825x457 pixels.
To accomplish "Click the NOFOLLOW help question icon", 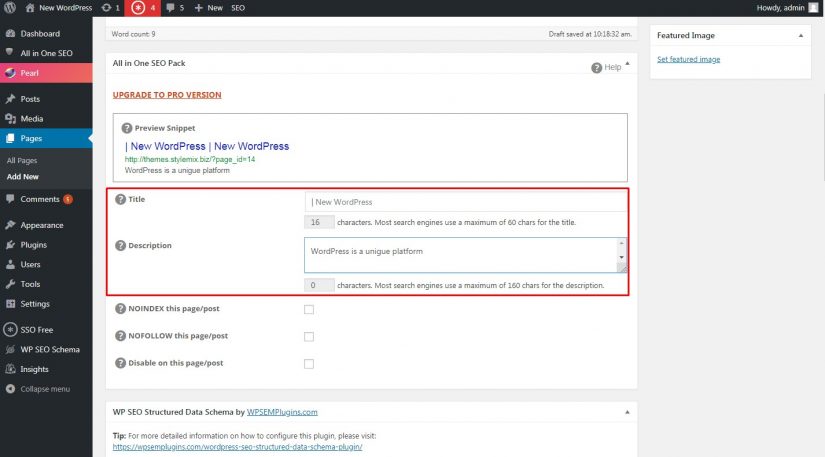I will [x=120, y=336].
